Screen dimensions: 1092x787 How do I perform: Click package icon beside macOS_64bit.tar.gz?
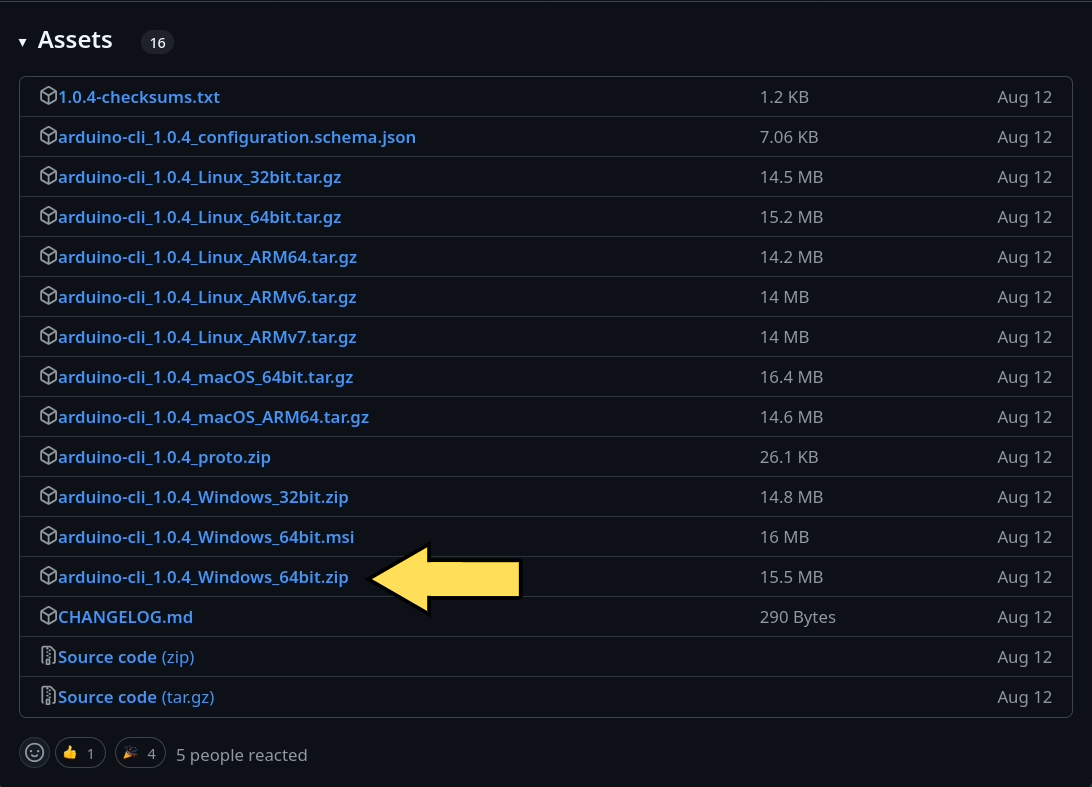tap(48, 375)
